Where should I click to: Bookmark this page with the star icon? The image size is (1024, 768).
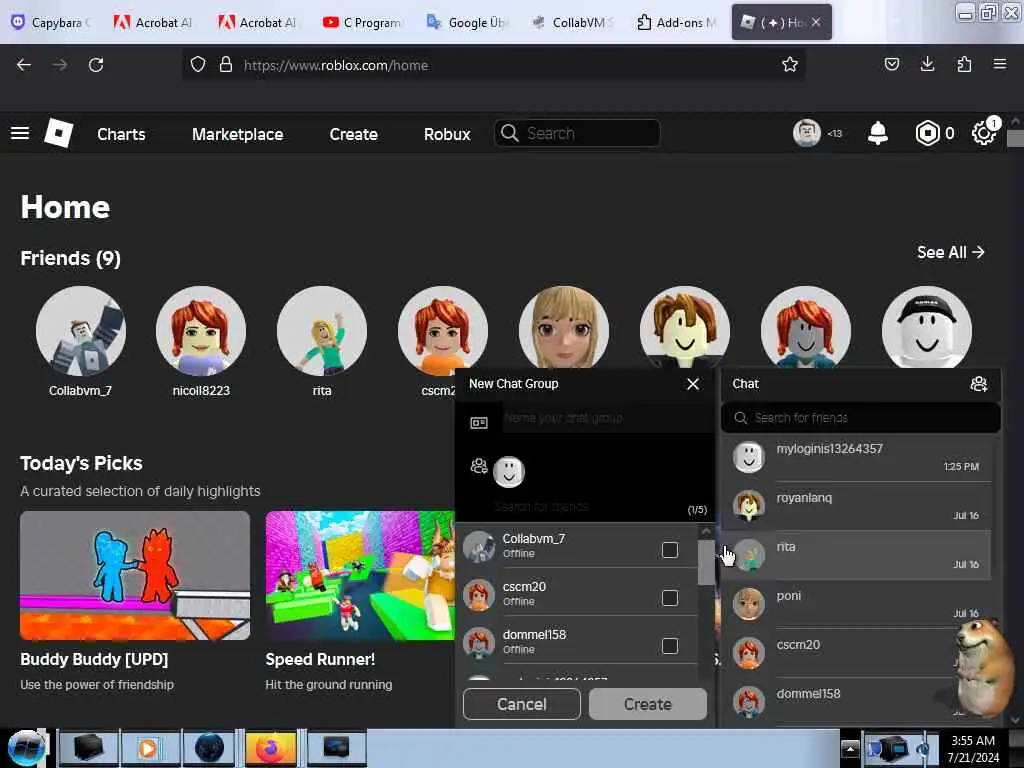click(790, 65)
